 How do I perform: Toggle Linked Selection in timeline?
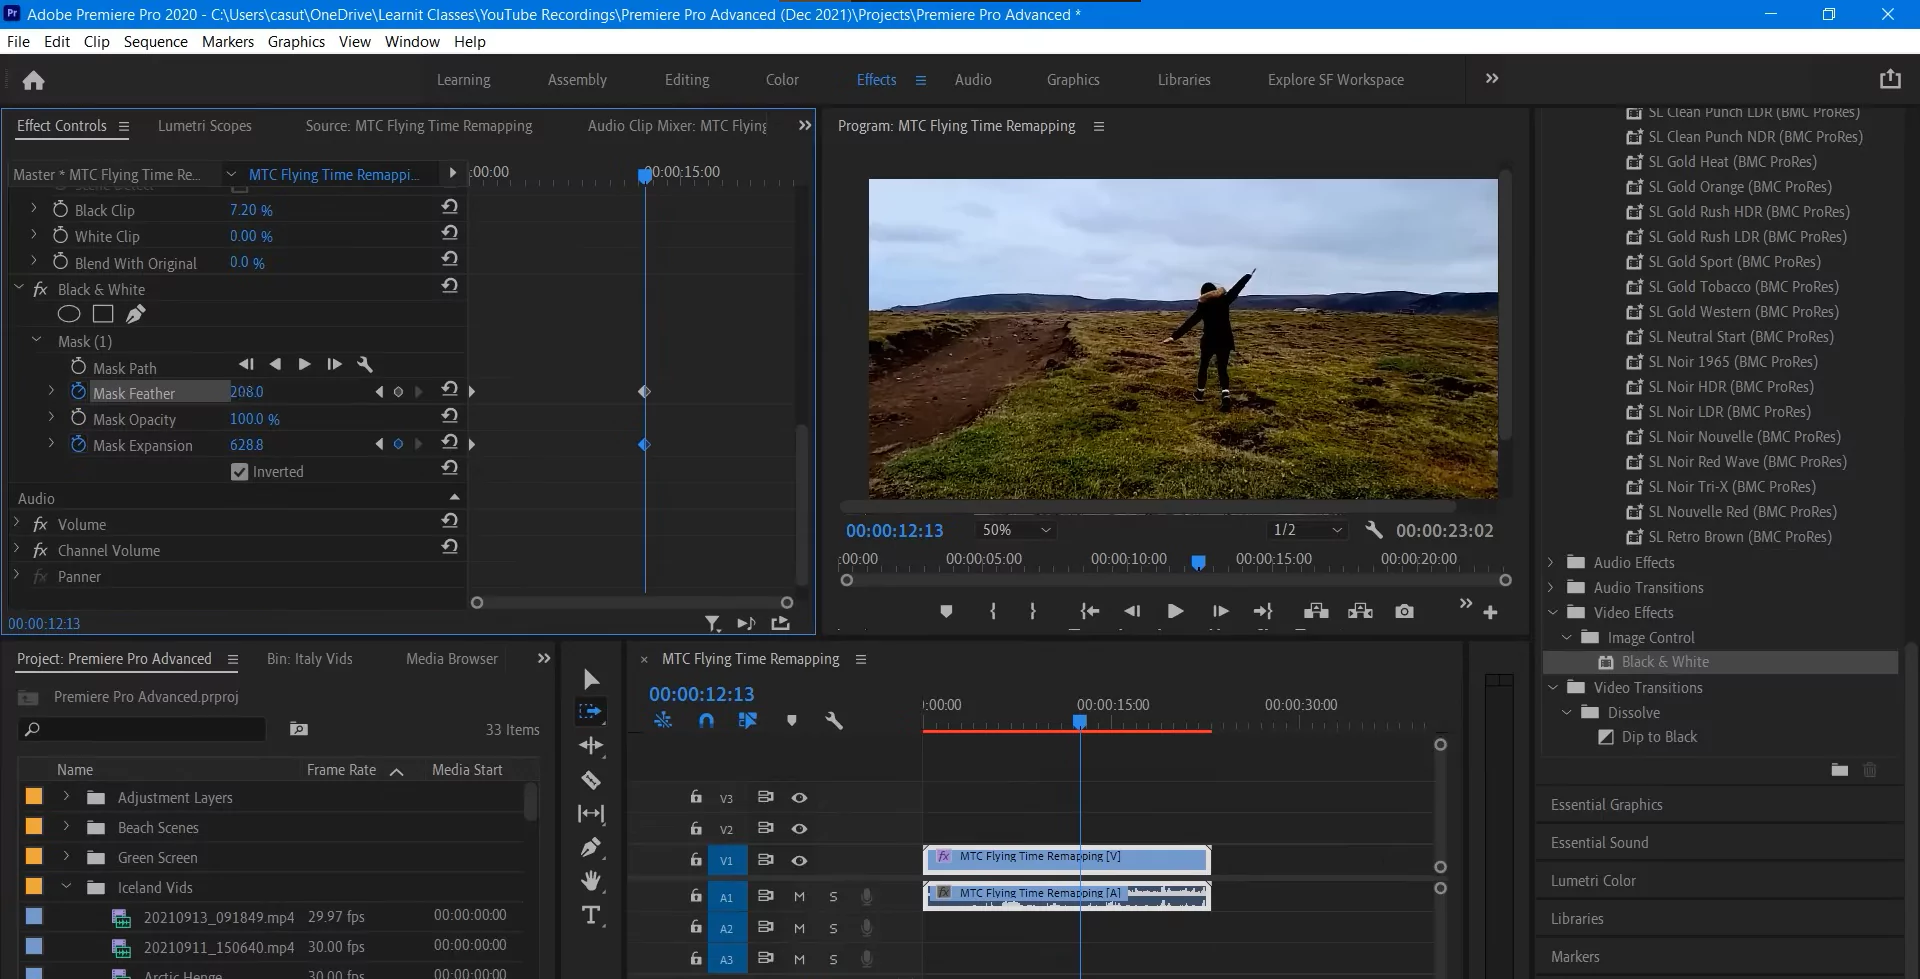pyautogui.click(x=748, y=720)
